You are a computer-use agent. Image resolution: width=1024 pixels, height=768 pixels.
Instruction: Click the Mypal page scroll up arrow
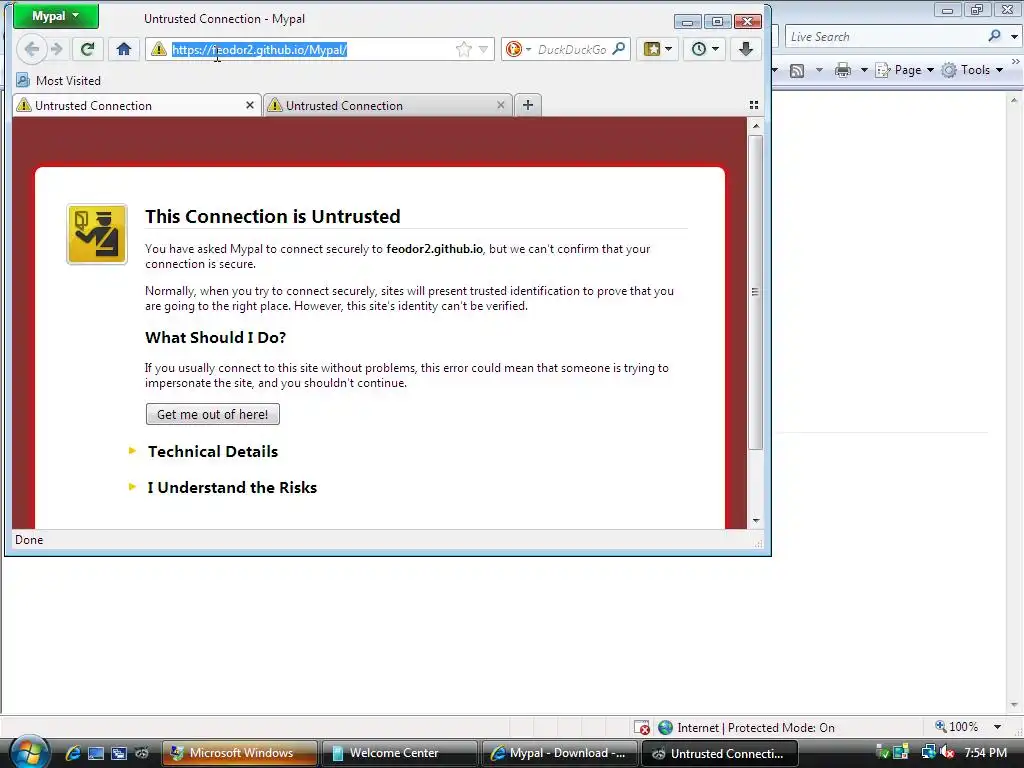click(756, 126)
